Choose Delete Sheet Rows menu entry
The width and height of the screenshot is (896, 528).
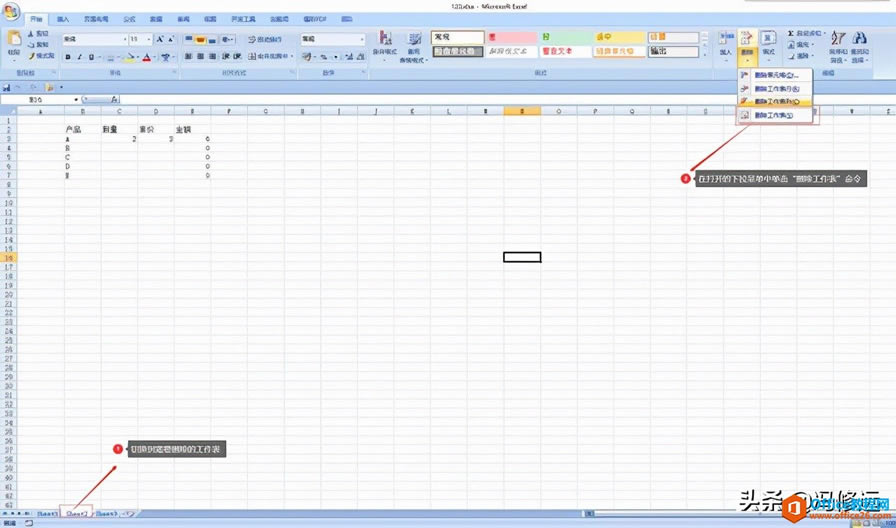click(x=775, y=89)
